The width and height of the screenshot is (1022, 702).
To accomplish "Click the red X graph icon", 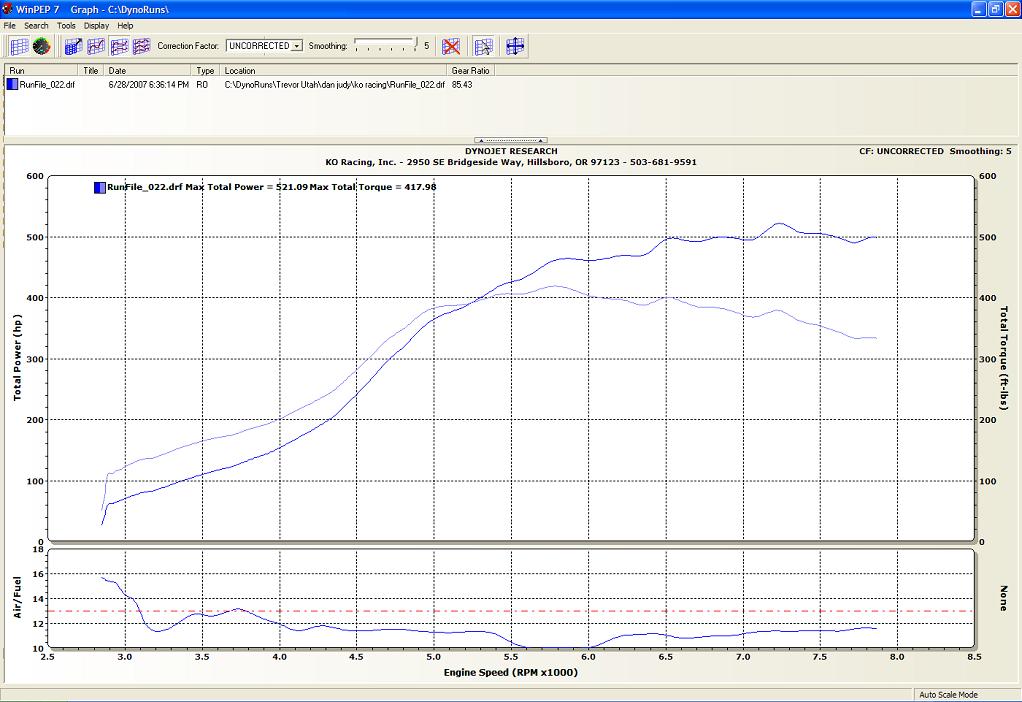I will [x=451, y=46].
